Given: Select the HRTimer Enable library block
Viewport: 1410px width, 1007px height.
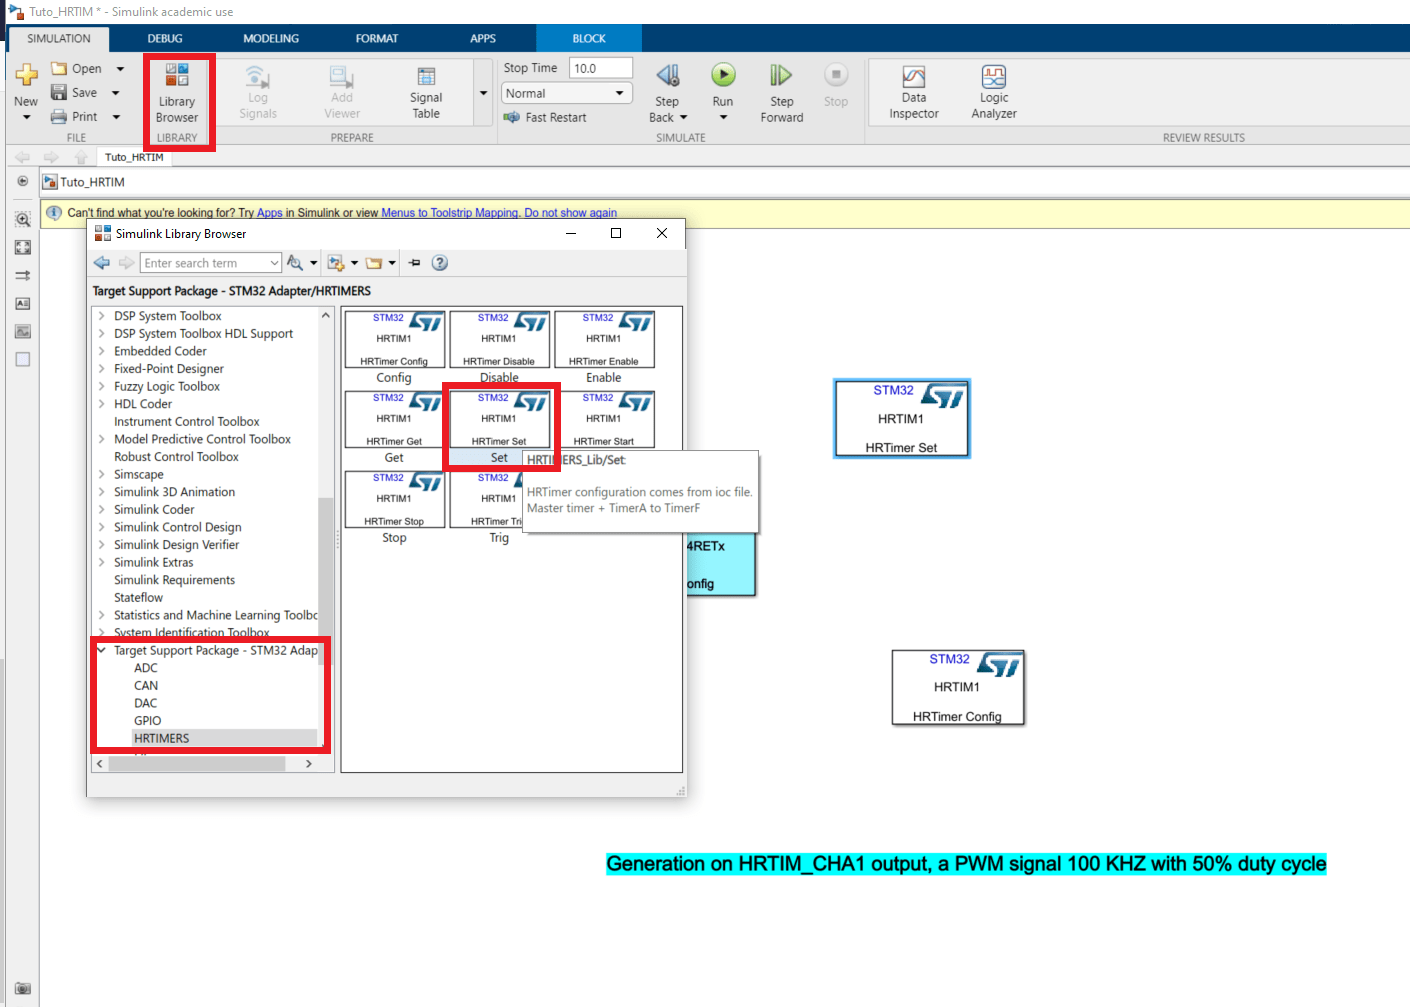Looking at the screenshot, I should tap(604, 340).
